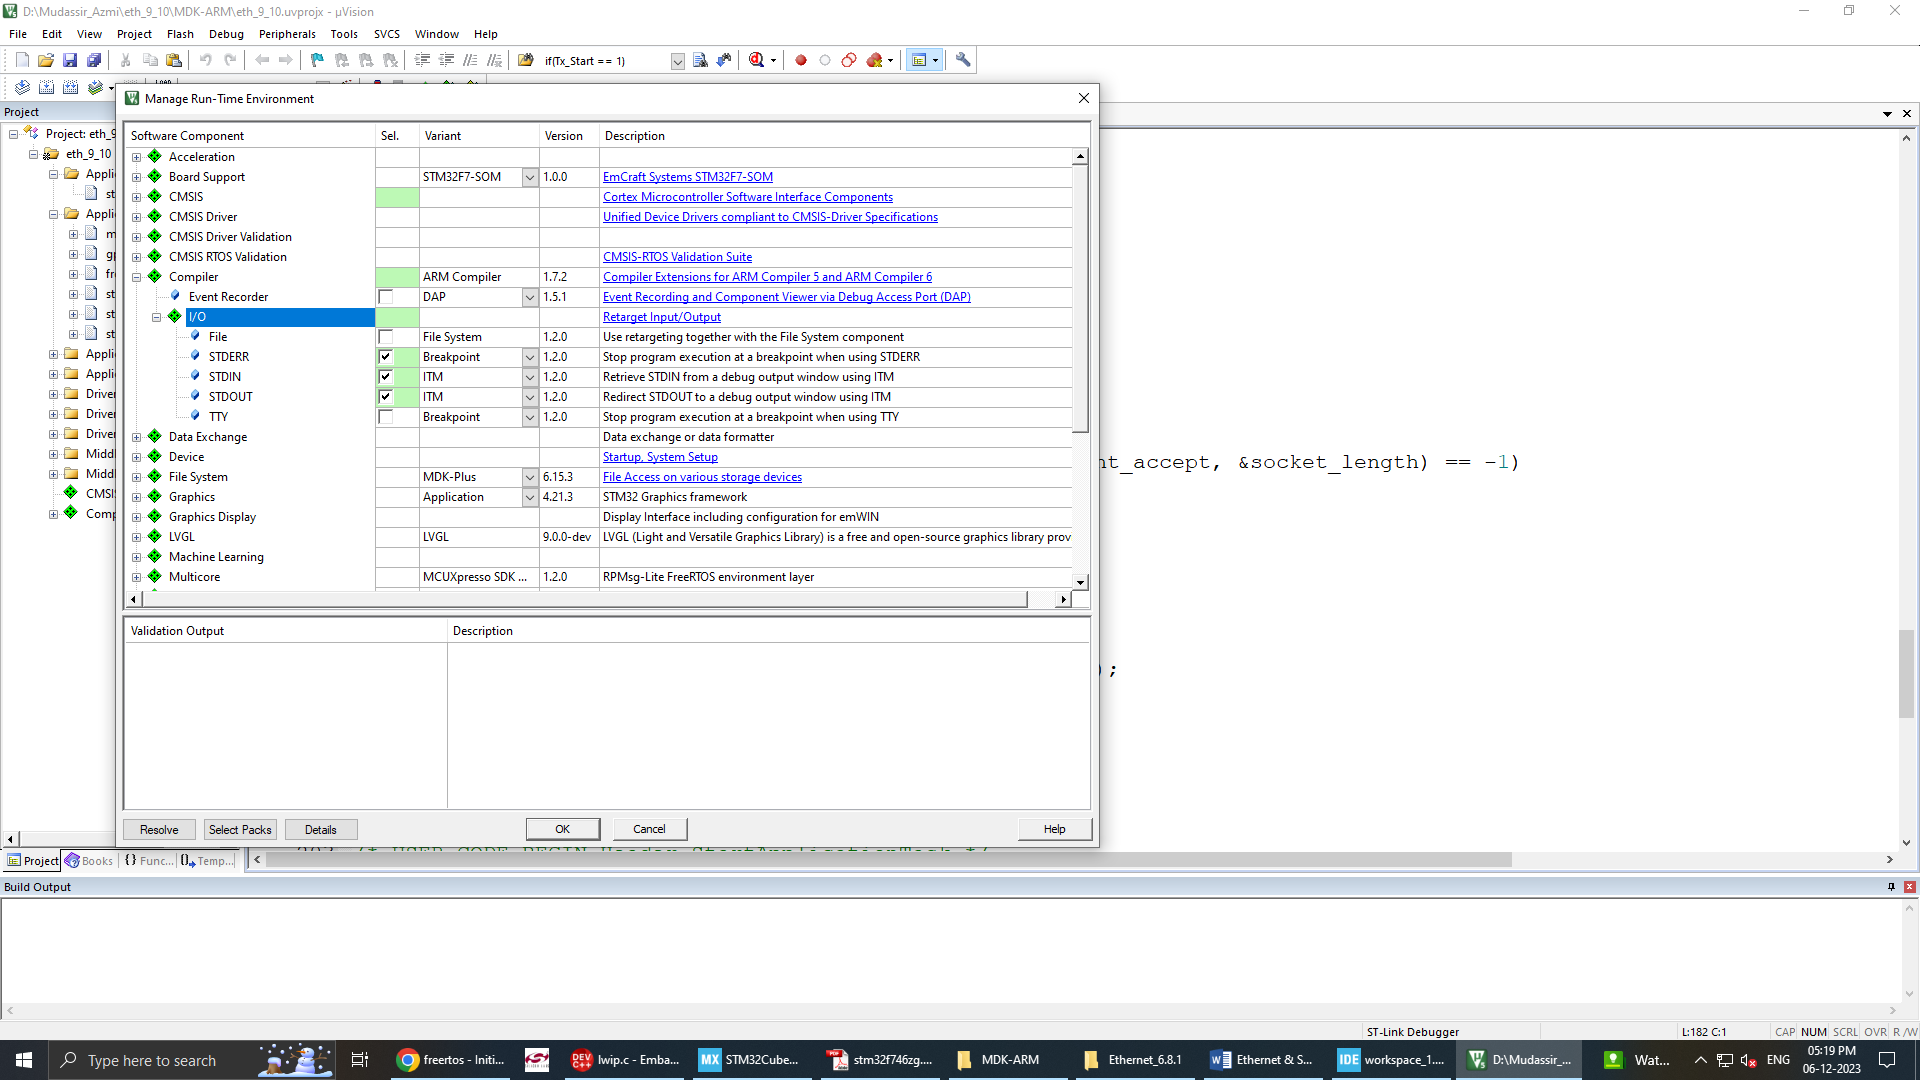Click the Save All toolbar icon
Image resolution: width=1920 pixels, height=1080 pixels.
94,60
